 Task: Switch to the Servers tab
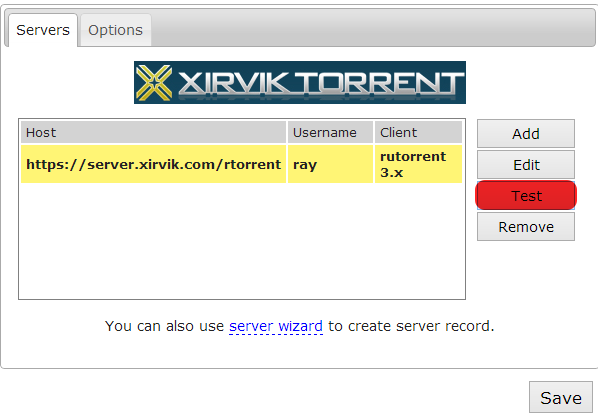click(x=43, y=30)
